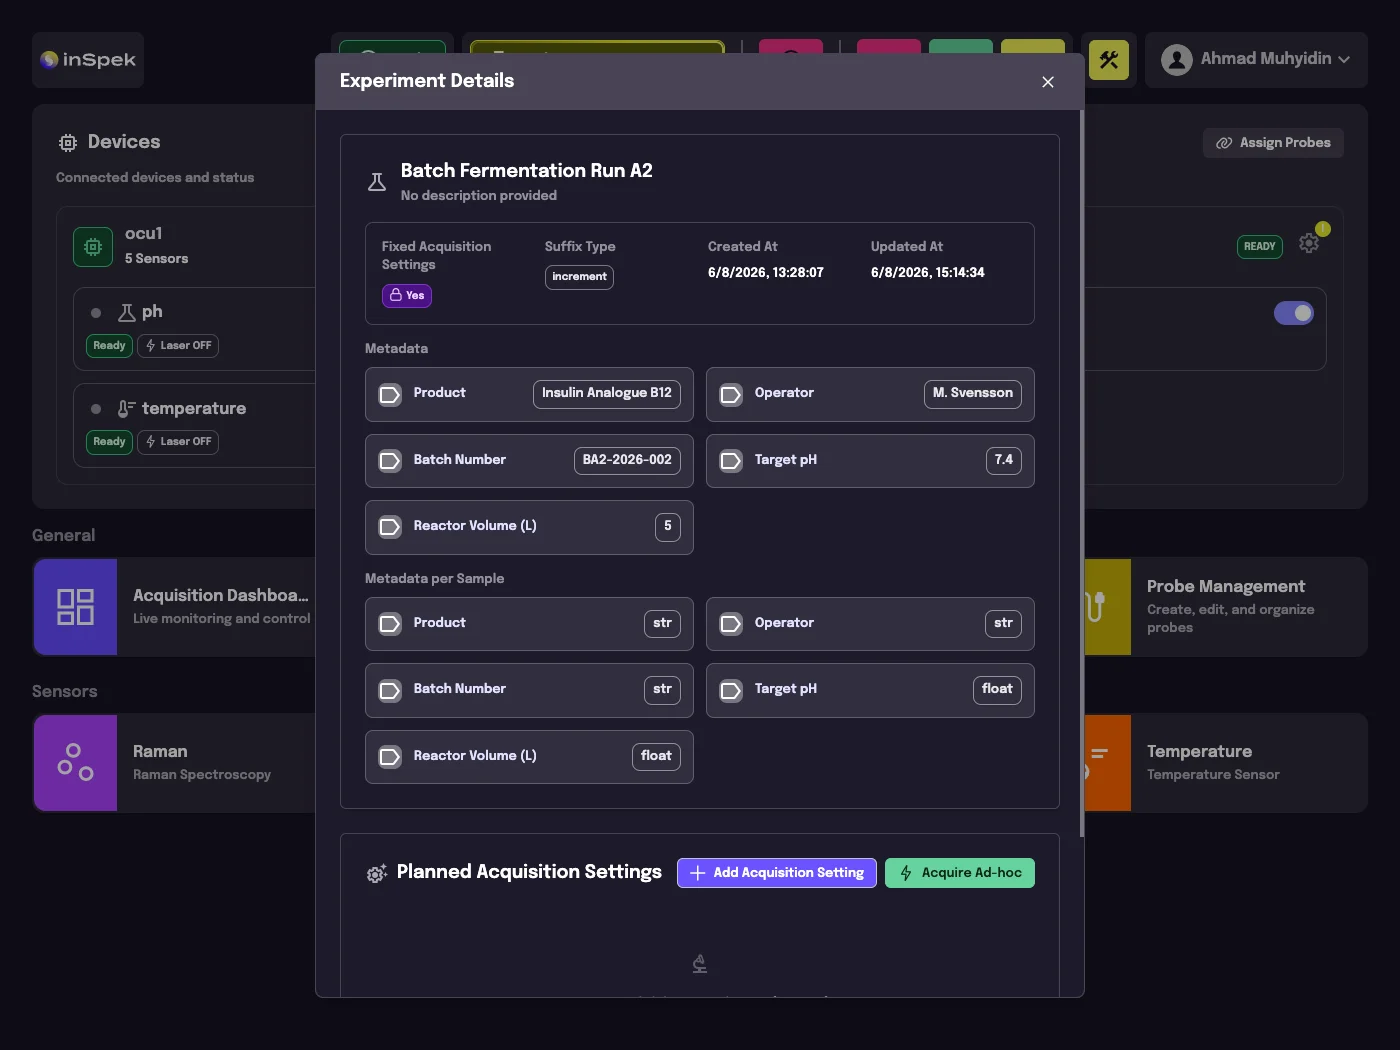Click the Yes lock badge for fixed settings
Image resolution: width=1400 pixels, height=1050 pixels.
tap(407, 295)
